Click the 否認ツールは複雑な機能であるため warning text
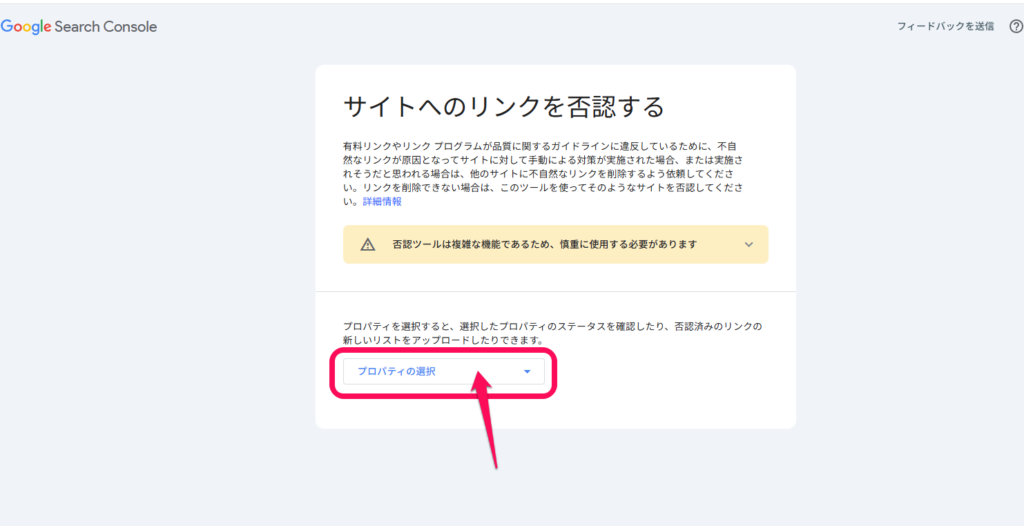Viewport: 1024px width, 526px height. 544,244
